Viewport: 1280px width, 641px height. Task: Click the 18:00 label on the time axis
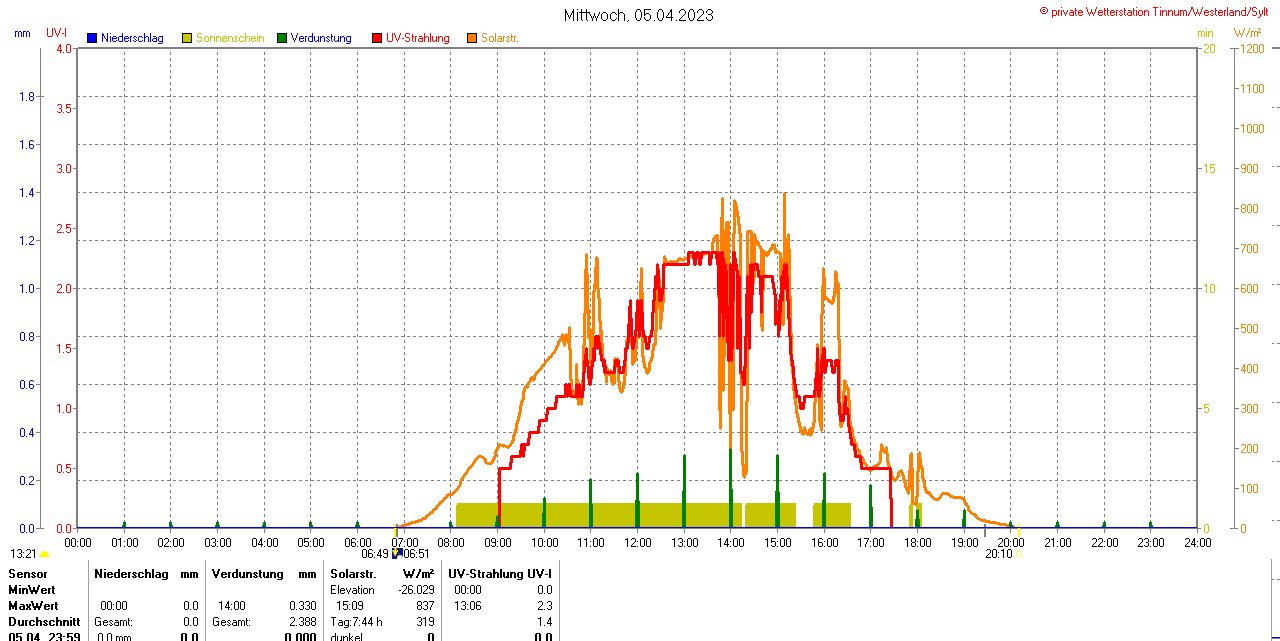click(x=918, y=543)
